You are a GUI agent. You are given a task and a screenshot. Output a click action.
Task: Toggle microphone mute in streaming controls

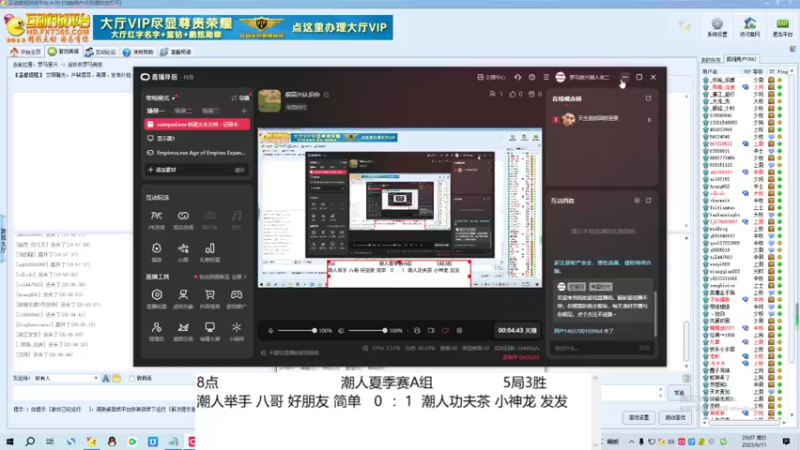point(270,331)
